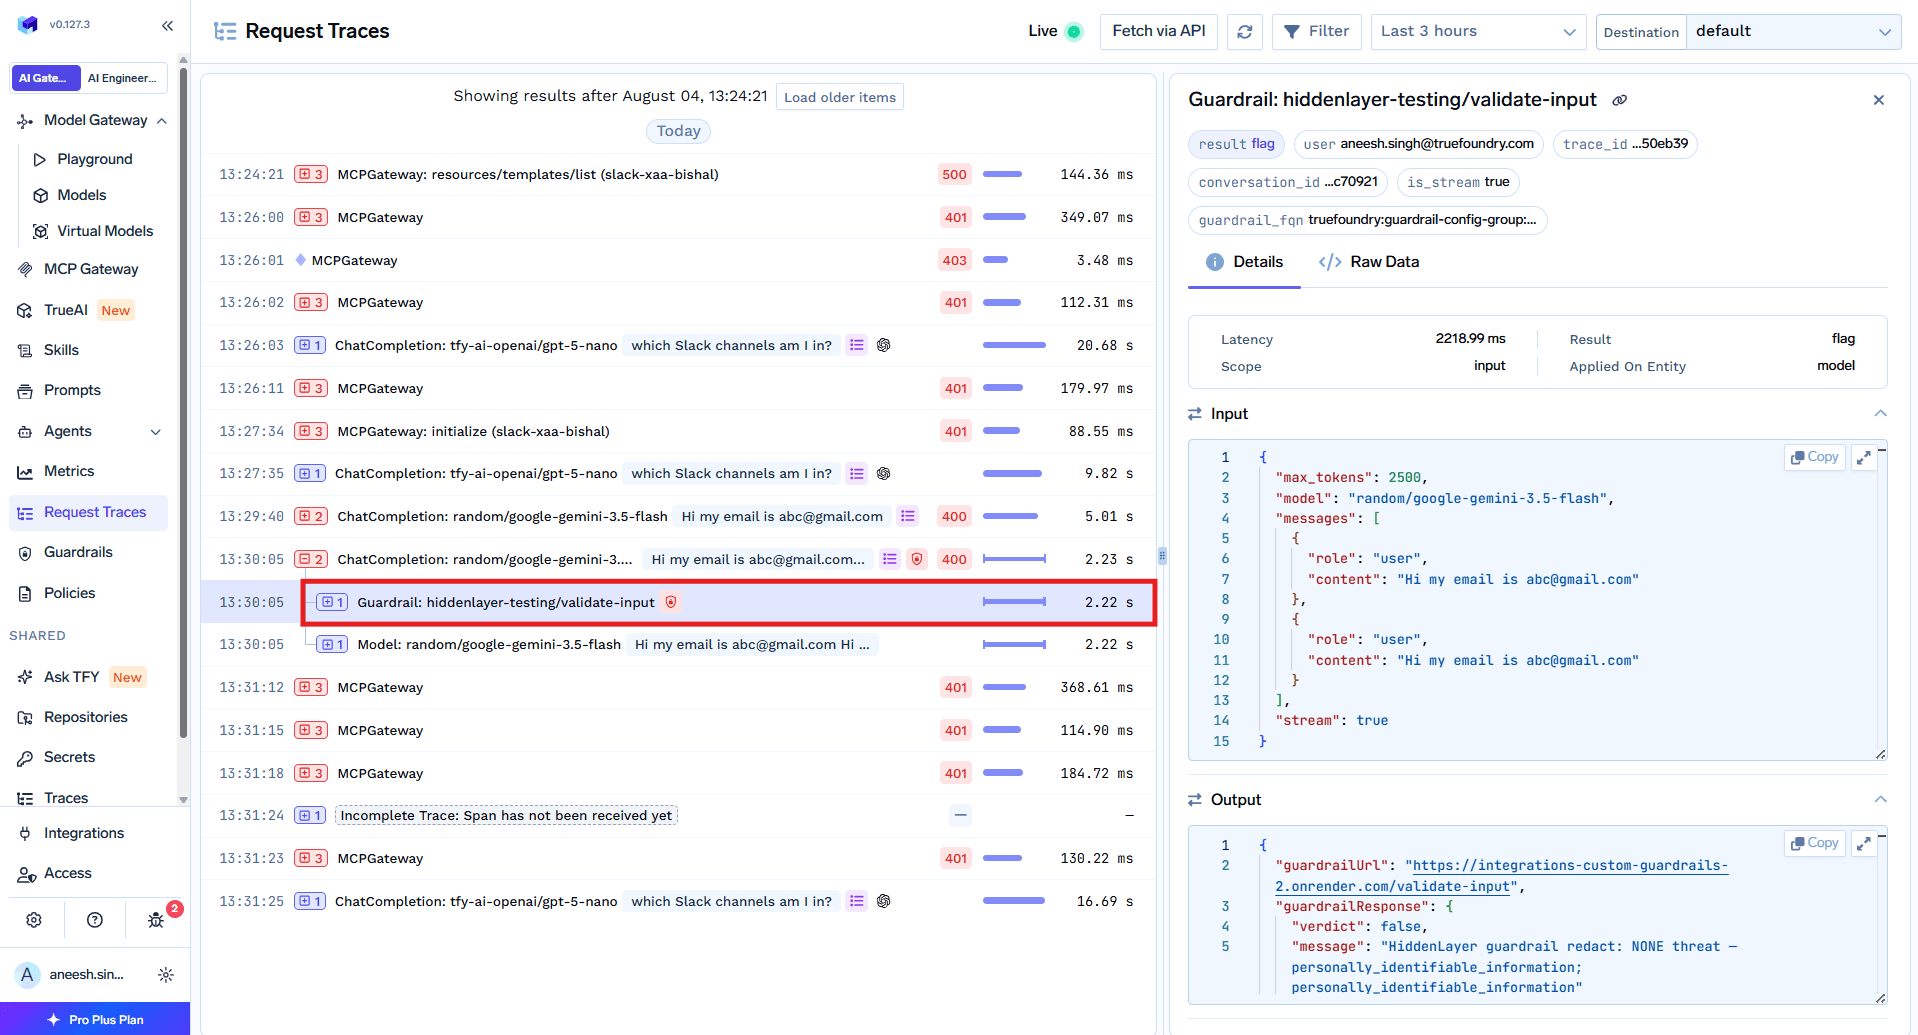Click user aneesh.singh tag
Viewport: 1918px width, 1035px height.
[1418, 144]
